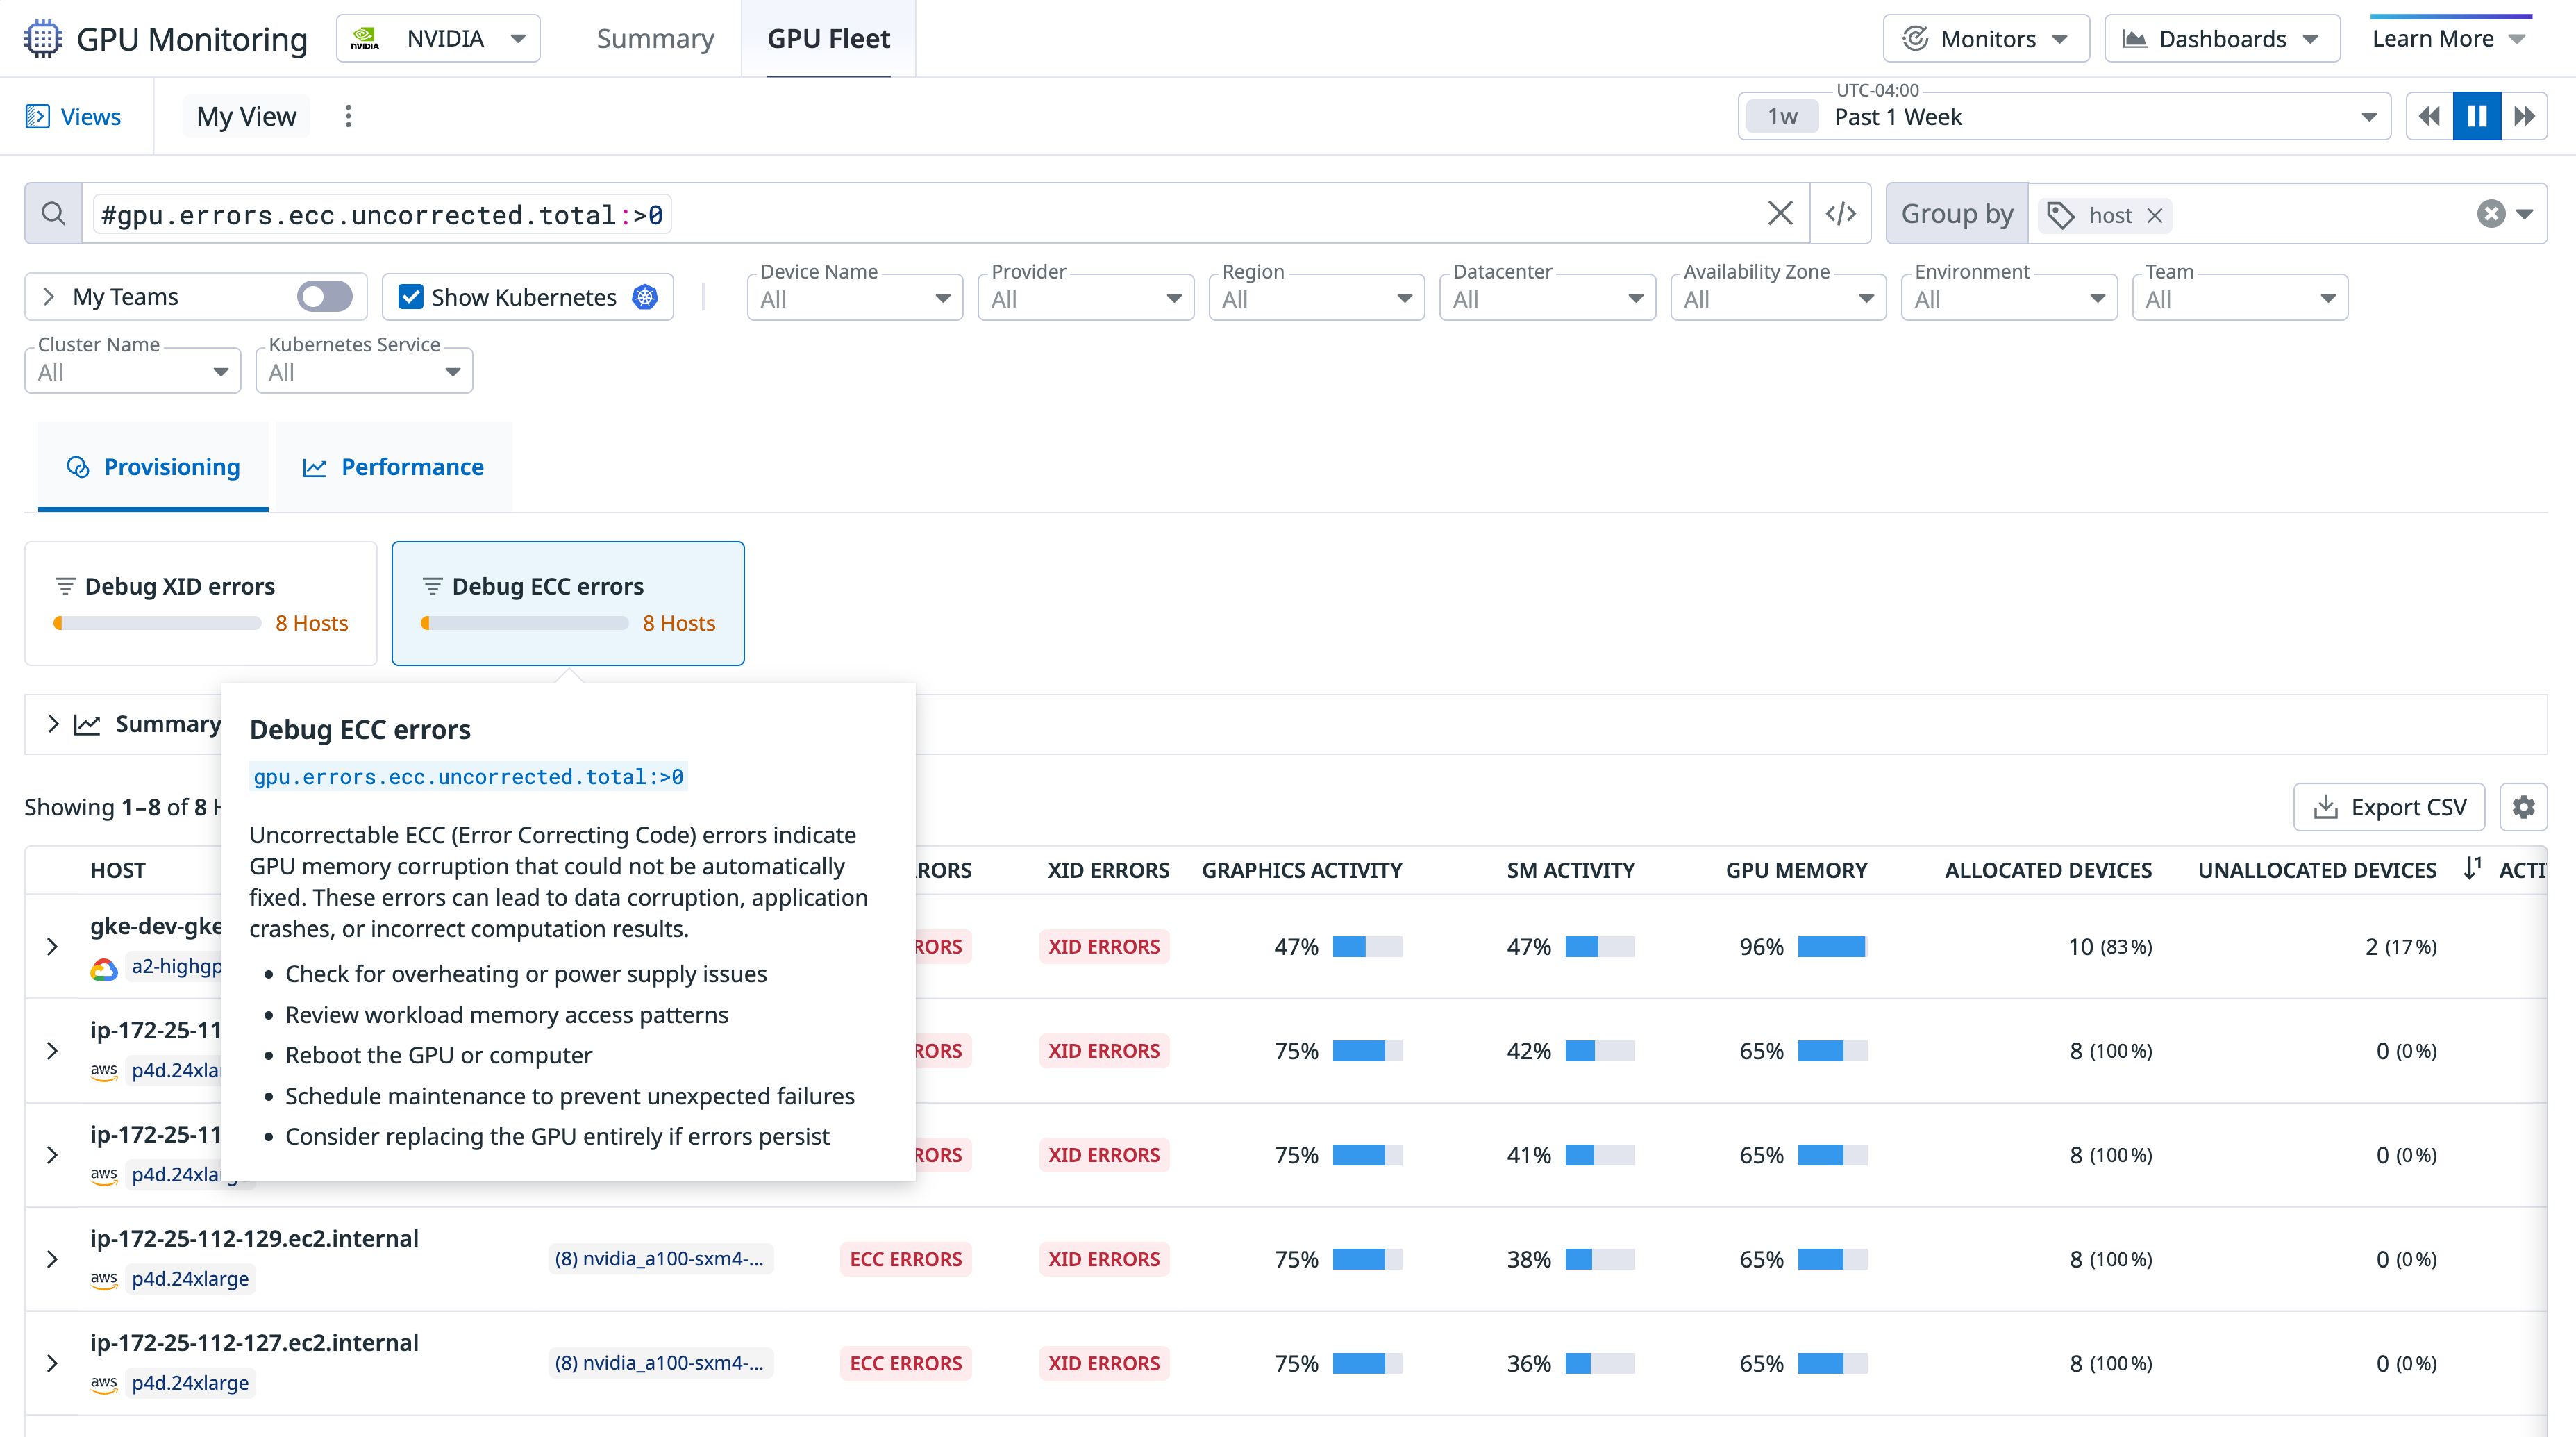This screenshot has height=1437, width=2576.
Task: Select the Performance tab
Action: click(392, 466)
